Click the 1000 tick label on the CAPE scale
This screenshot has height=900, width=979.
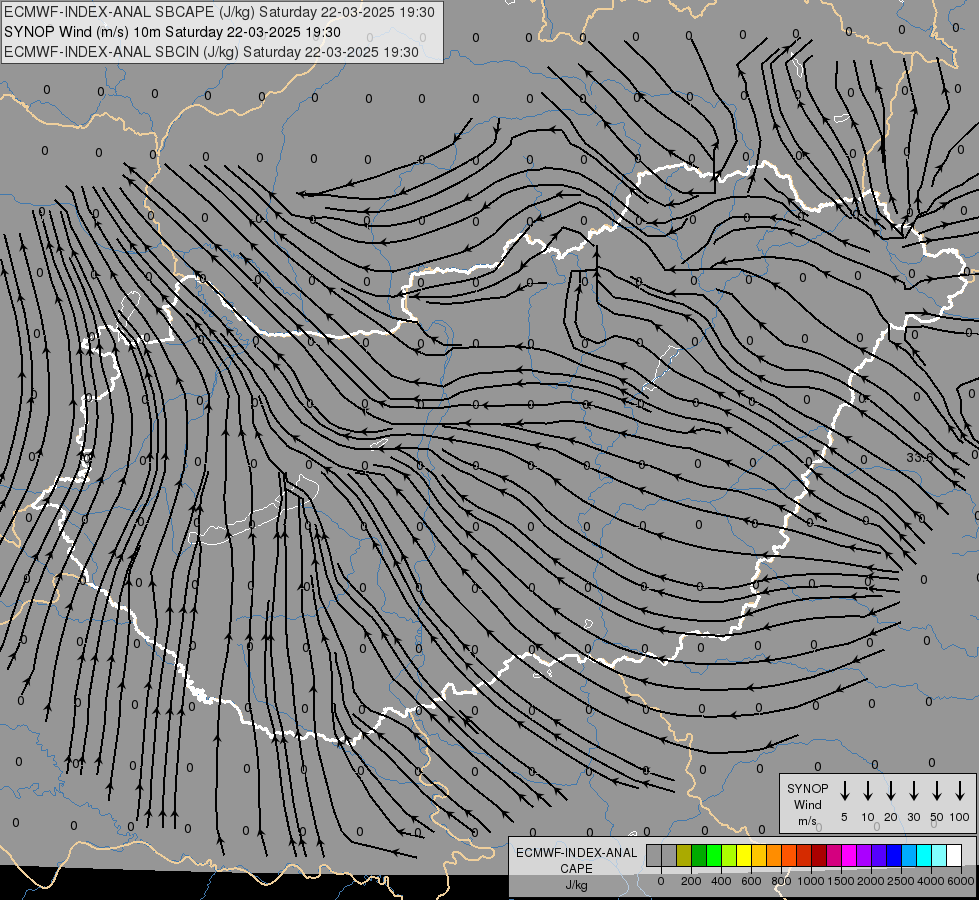pos(811,881)
